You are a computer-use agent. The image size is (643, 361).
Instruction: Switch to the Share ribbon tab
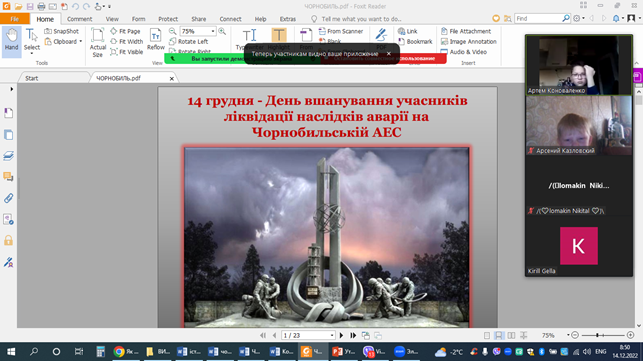coord(198,19)
